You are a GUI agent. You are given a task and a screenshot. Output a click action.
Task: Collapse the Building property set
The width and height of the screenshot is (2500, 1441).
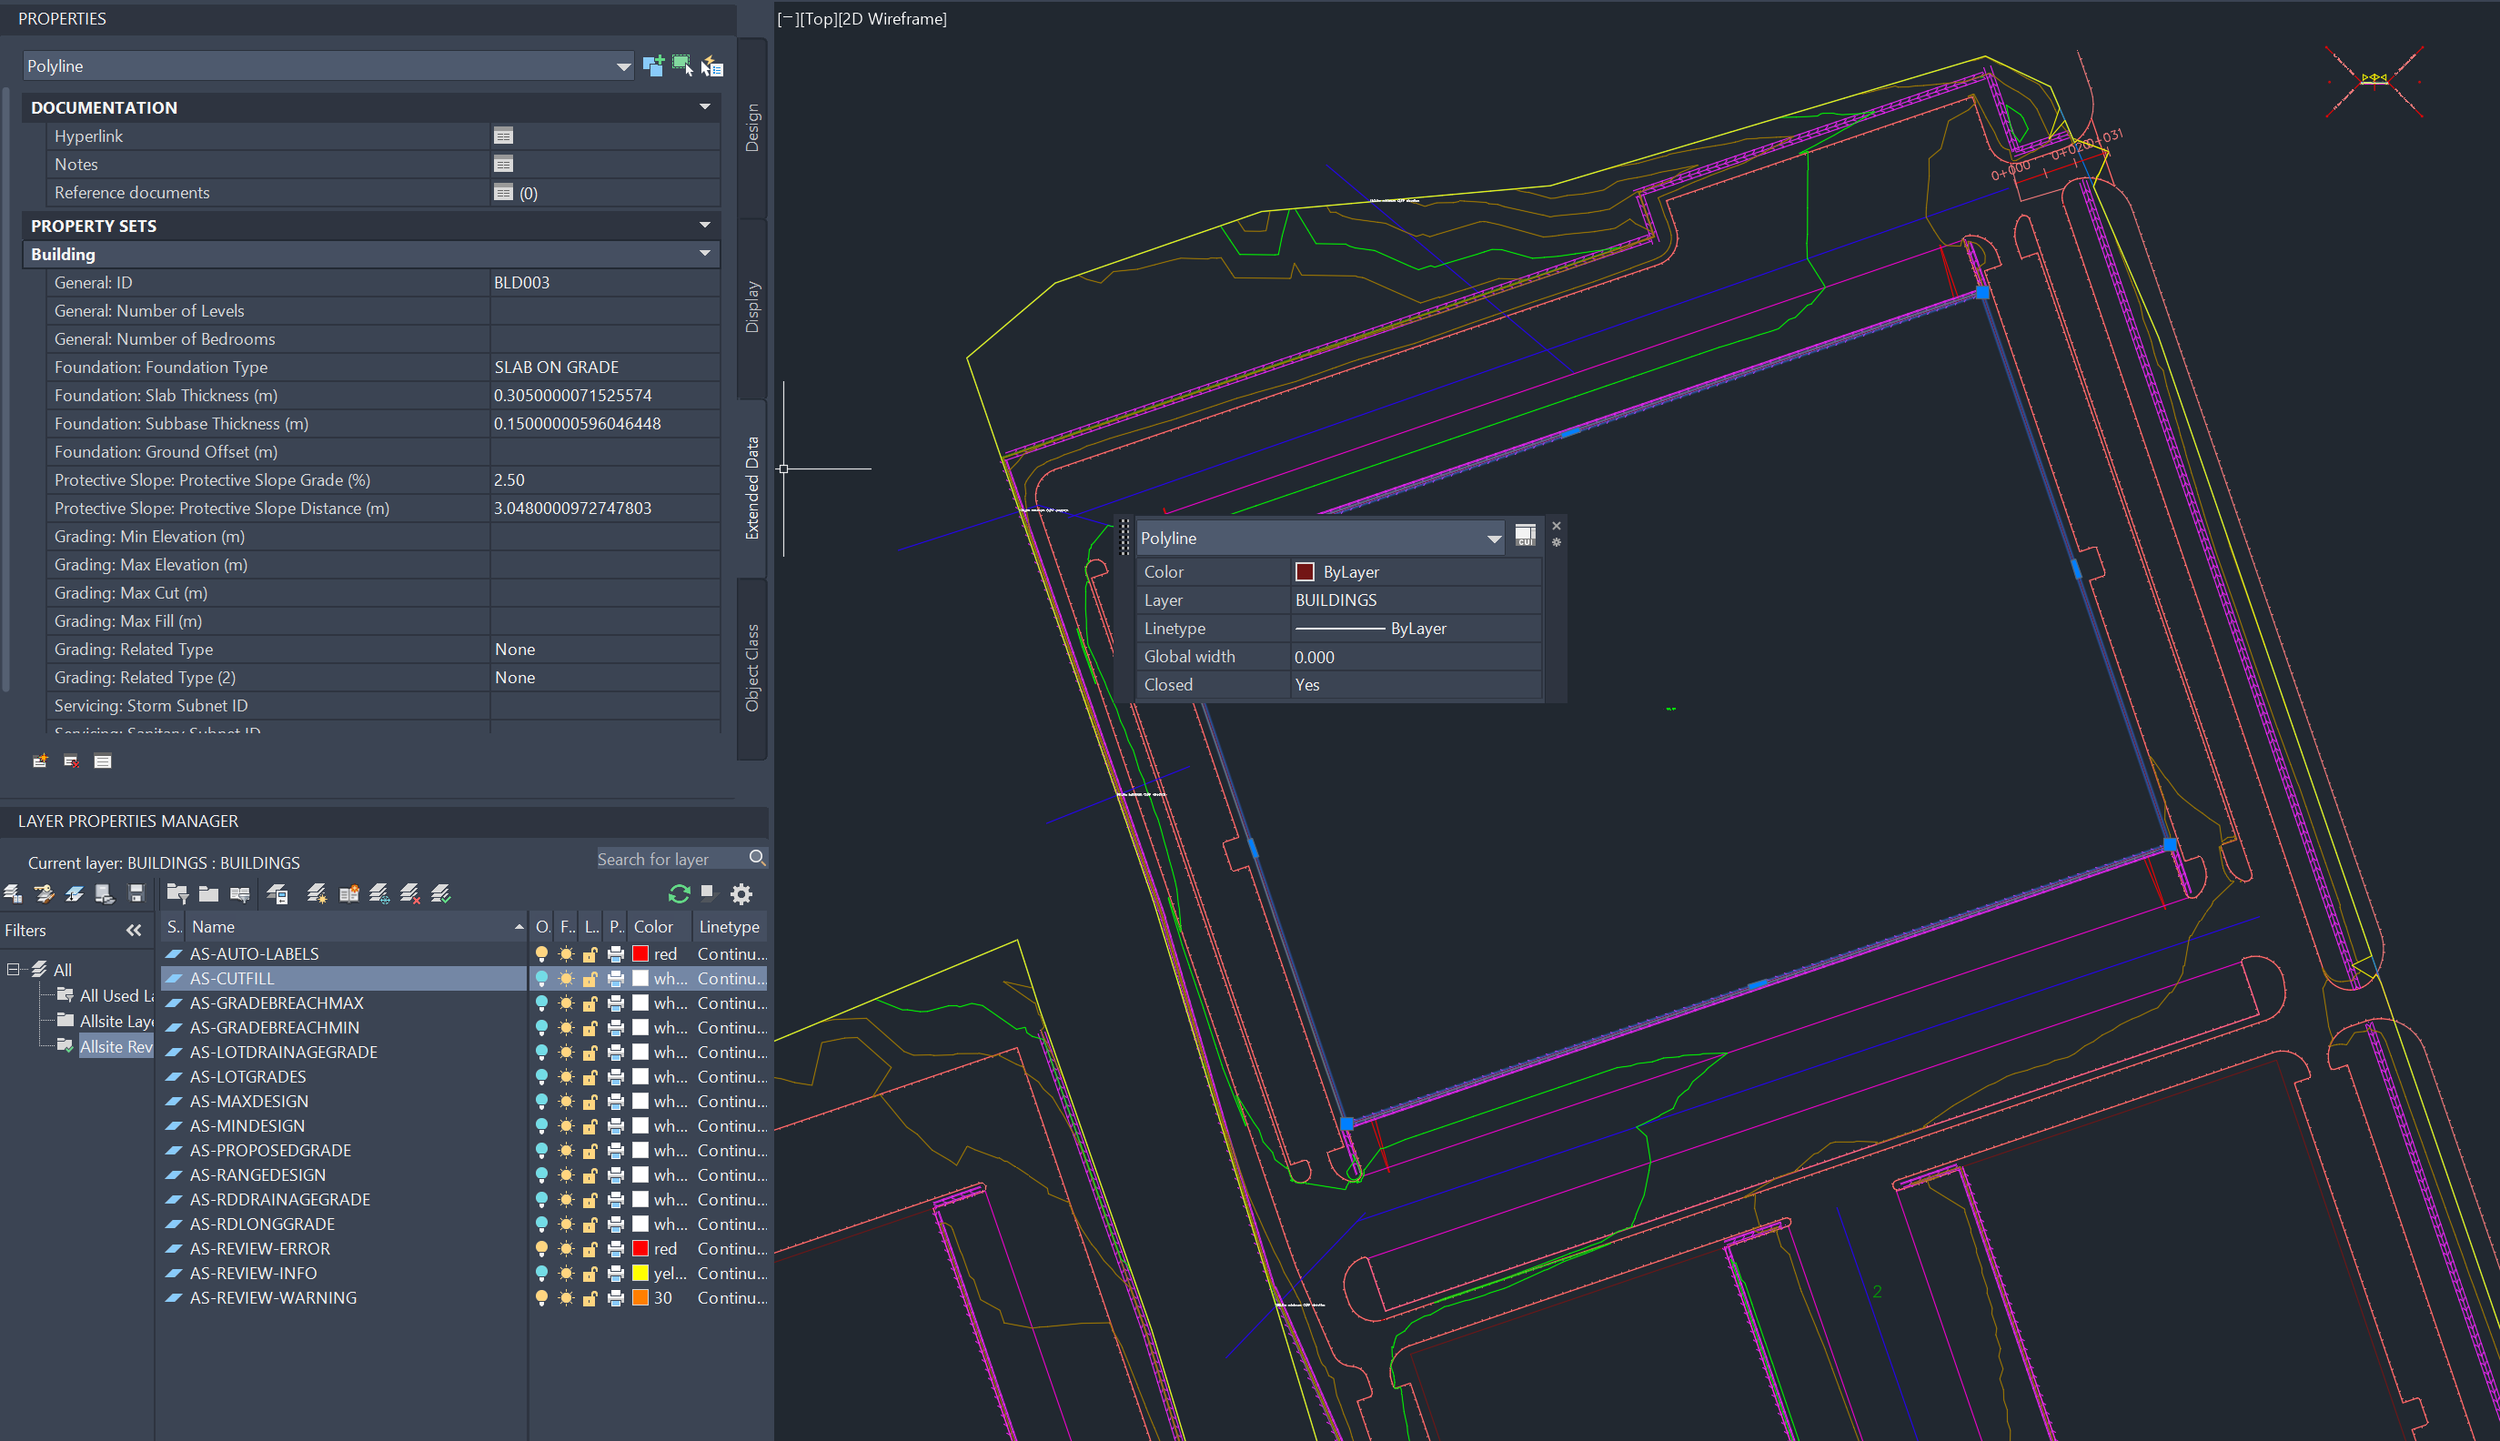pyautogui.click(x=705, y=253)
